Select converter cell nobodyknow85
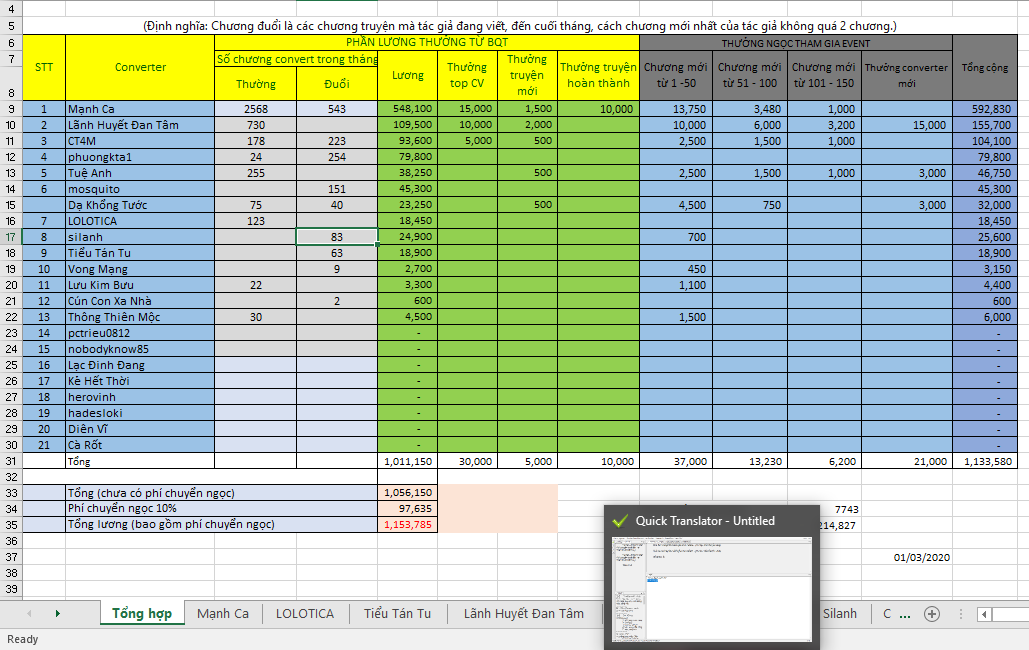Viewport: 1029px width, 650px height. point(140,349)
